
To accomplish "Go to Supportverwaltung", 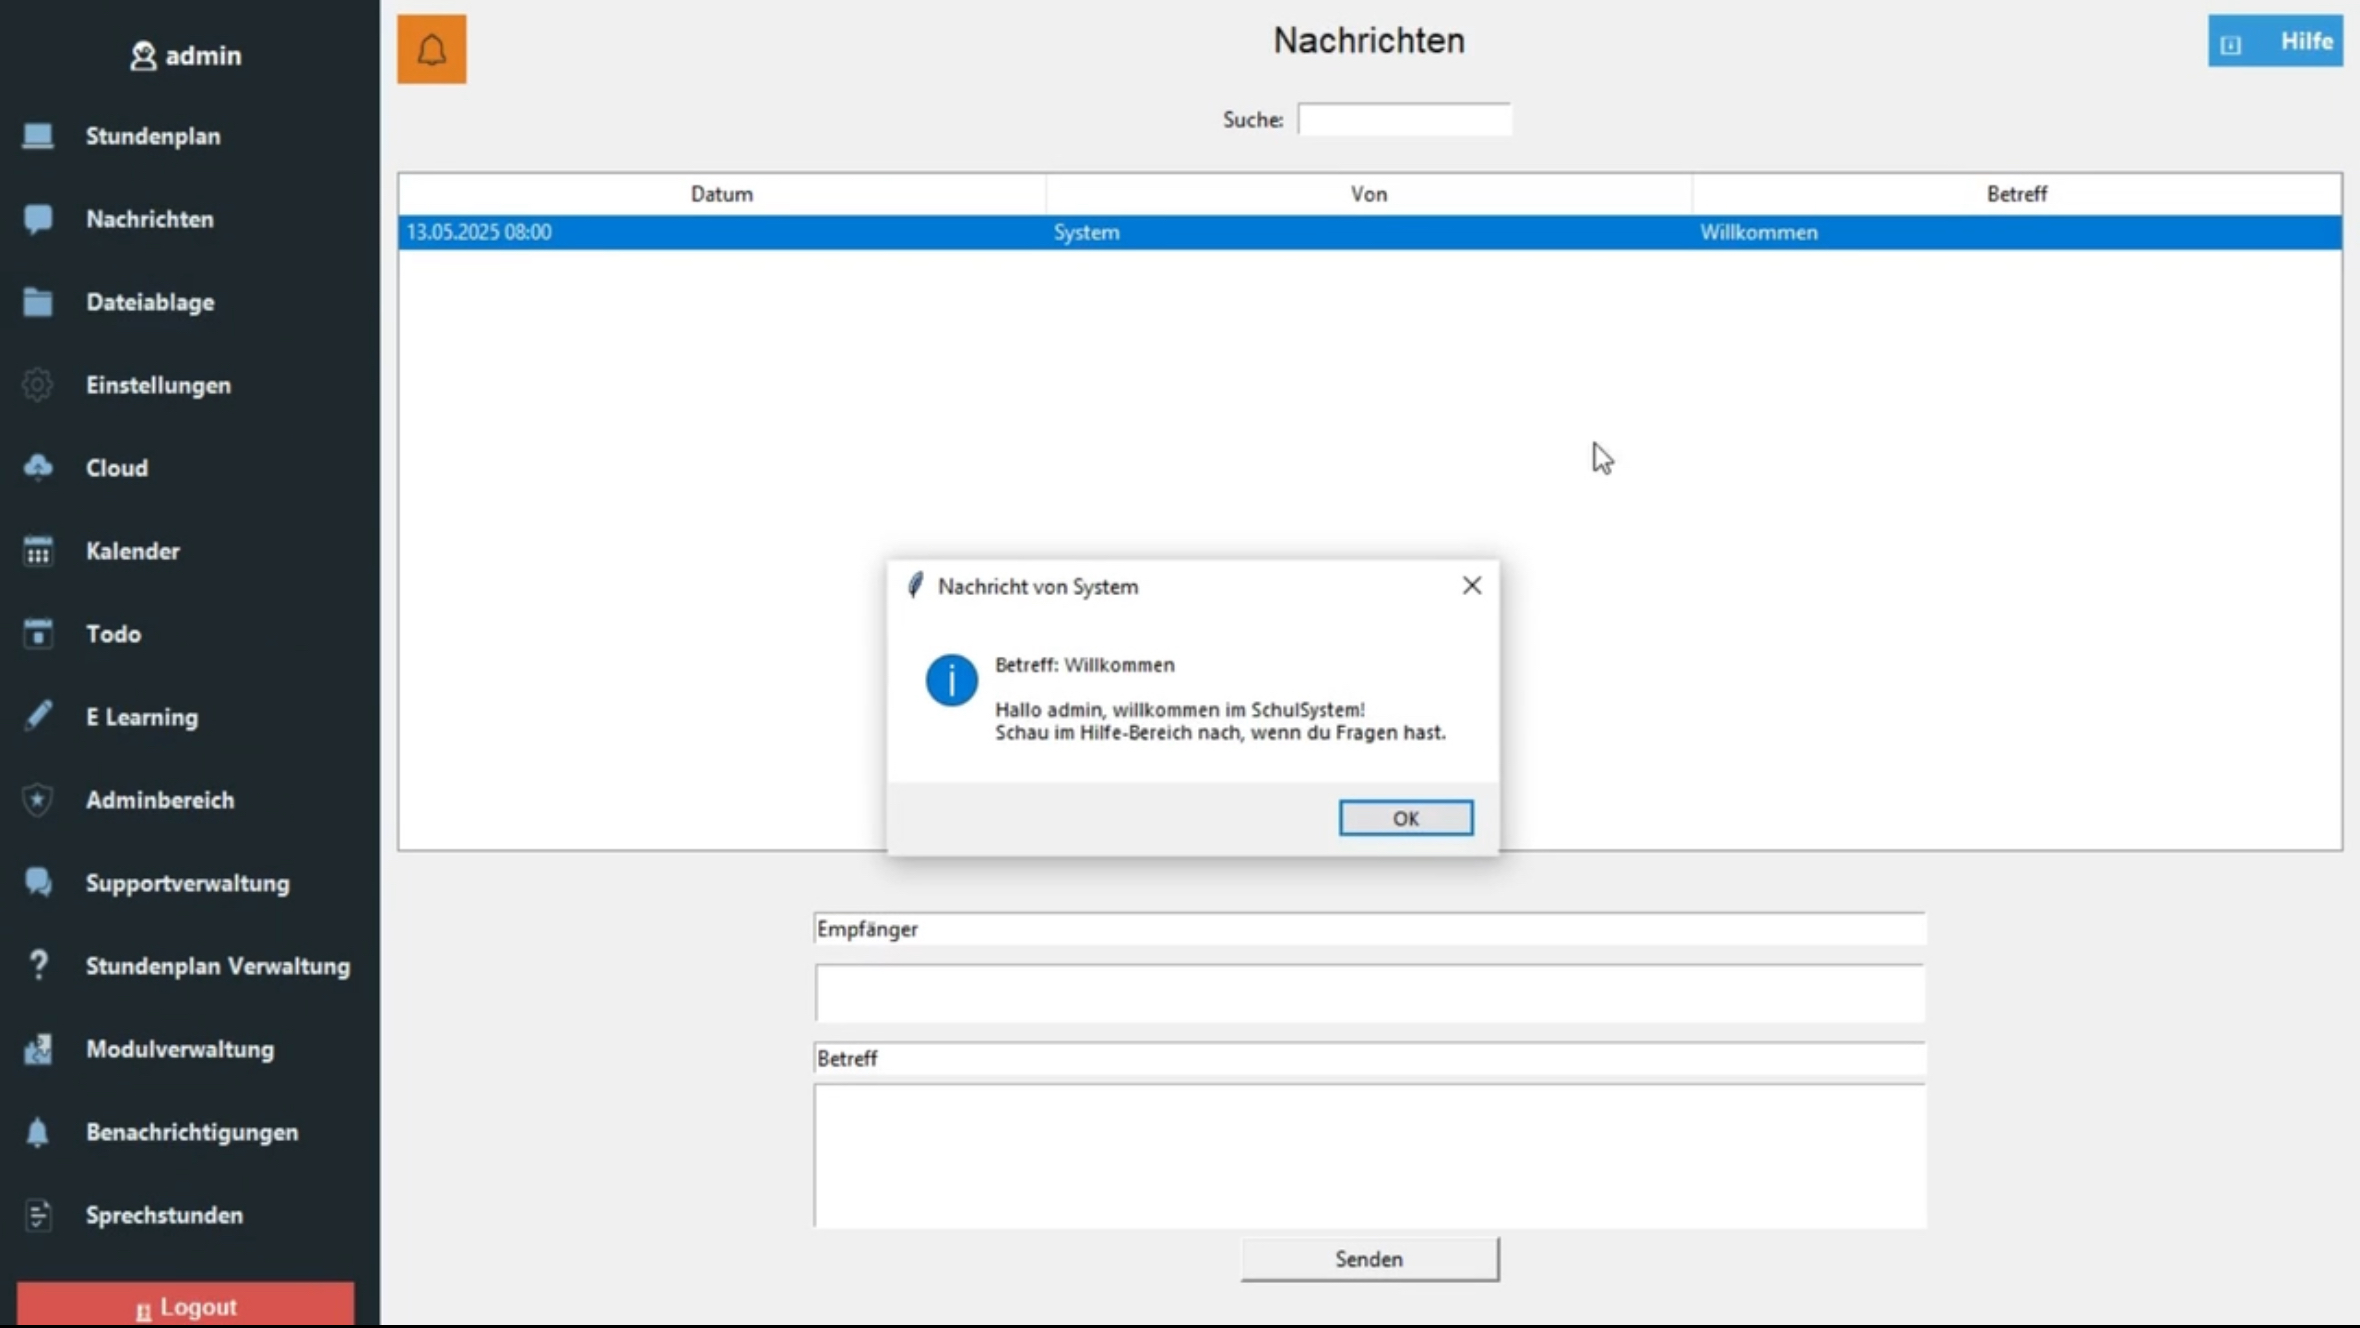I will [190, 883].
